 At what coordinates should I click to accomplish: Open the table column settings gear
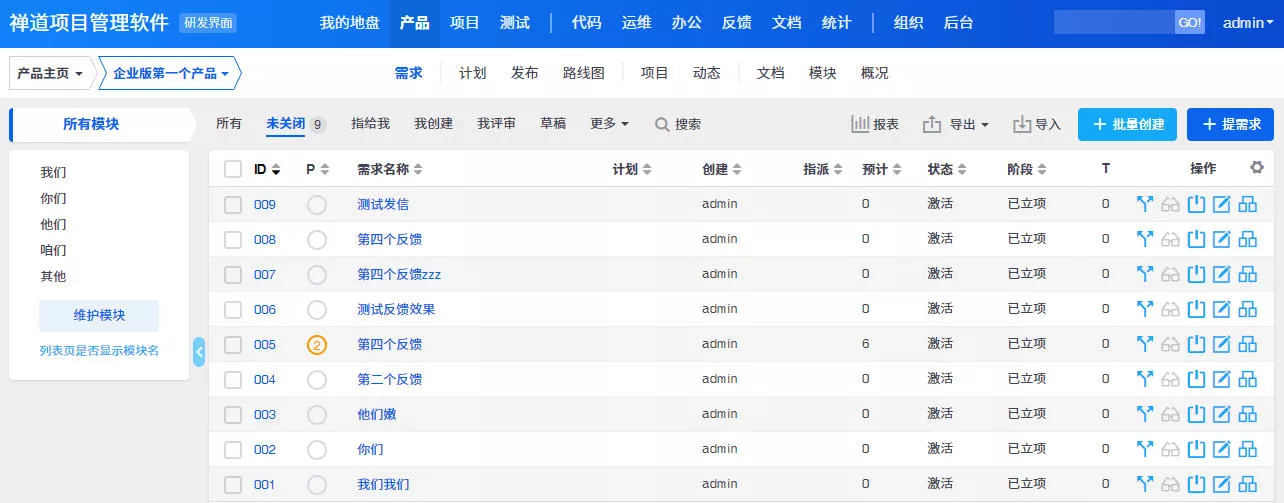[1257, 168]
